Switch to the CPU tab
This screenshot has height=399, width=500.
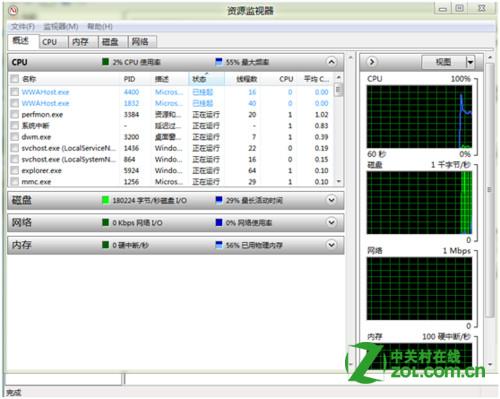[x=53, y=42]
